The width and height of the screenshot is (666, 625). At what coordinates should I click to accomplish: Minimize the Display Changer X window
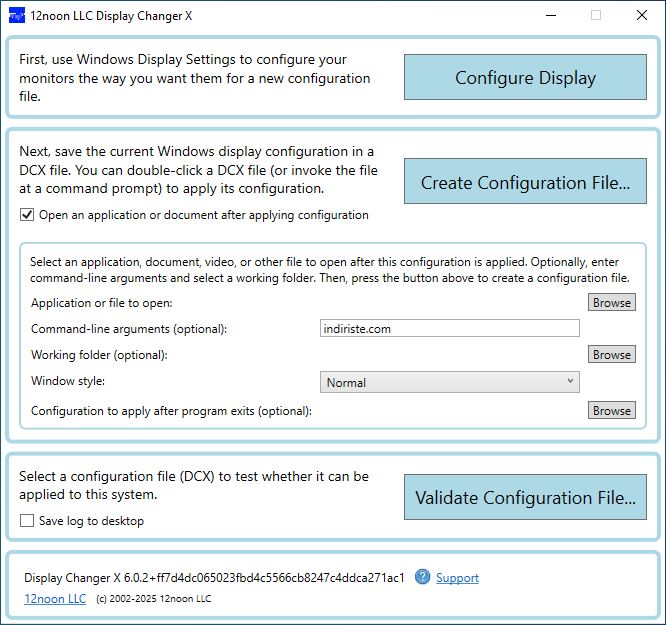pyautogui.click(x=551, y=16)
